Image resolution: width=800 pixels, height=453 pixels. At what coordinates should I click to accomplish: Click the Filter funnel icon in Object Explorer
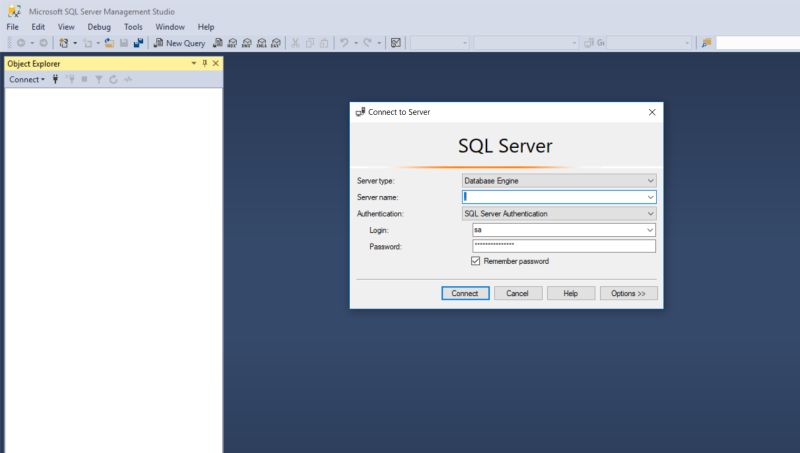click(x=99, y=79)
